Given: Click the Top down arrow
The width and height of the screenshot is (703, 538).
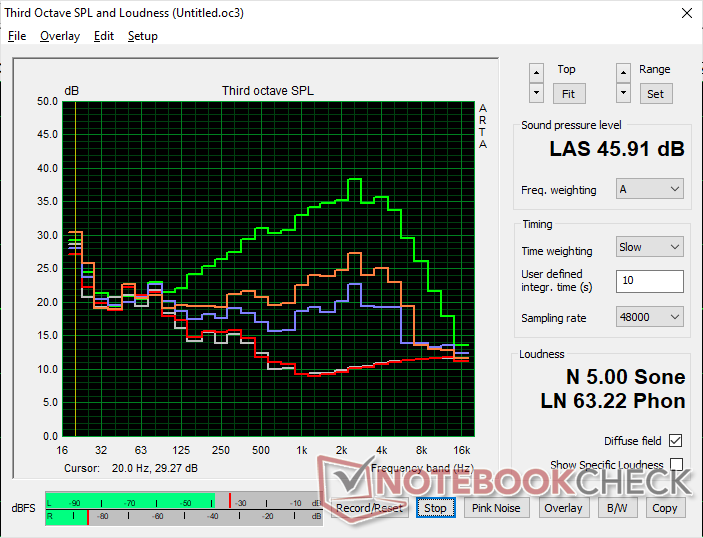Looking at the screenshot, I should [x=537, y=93].
